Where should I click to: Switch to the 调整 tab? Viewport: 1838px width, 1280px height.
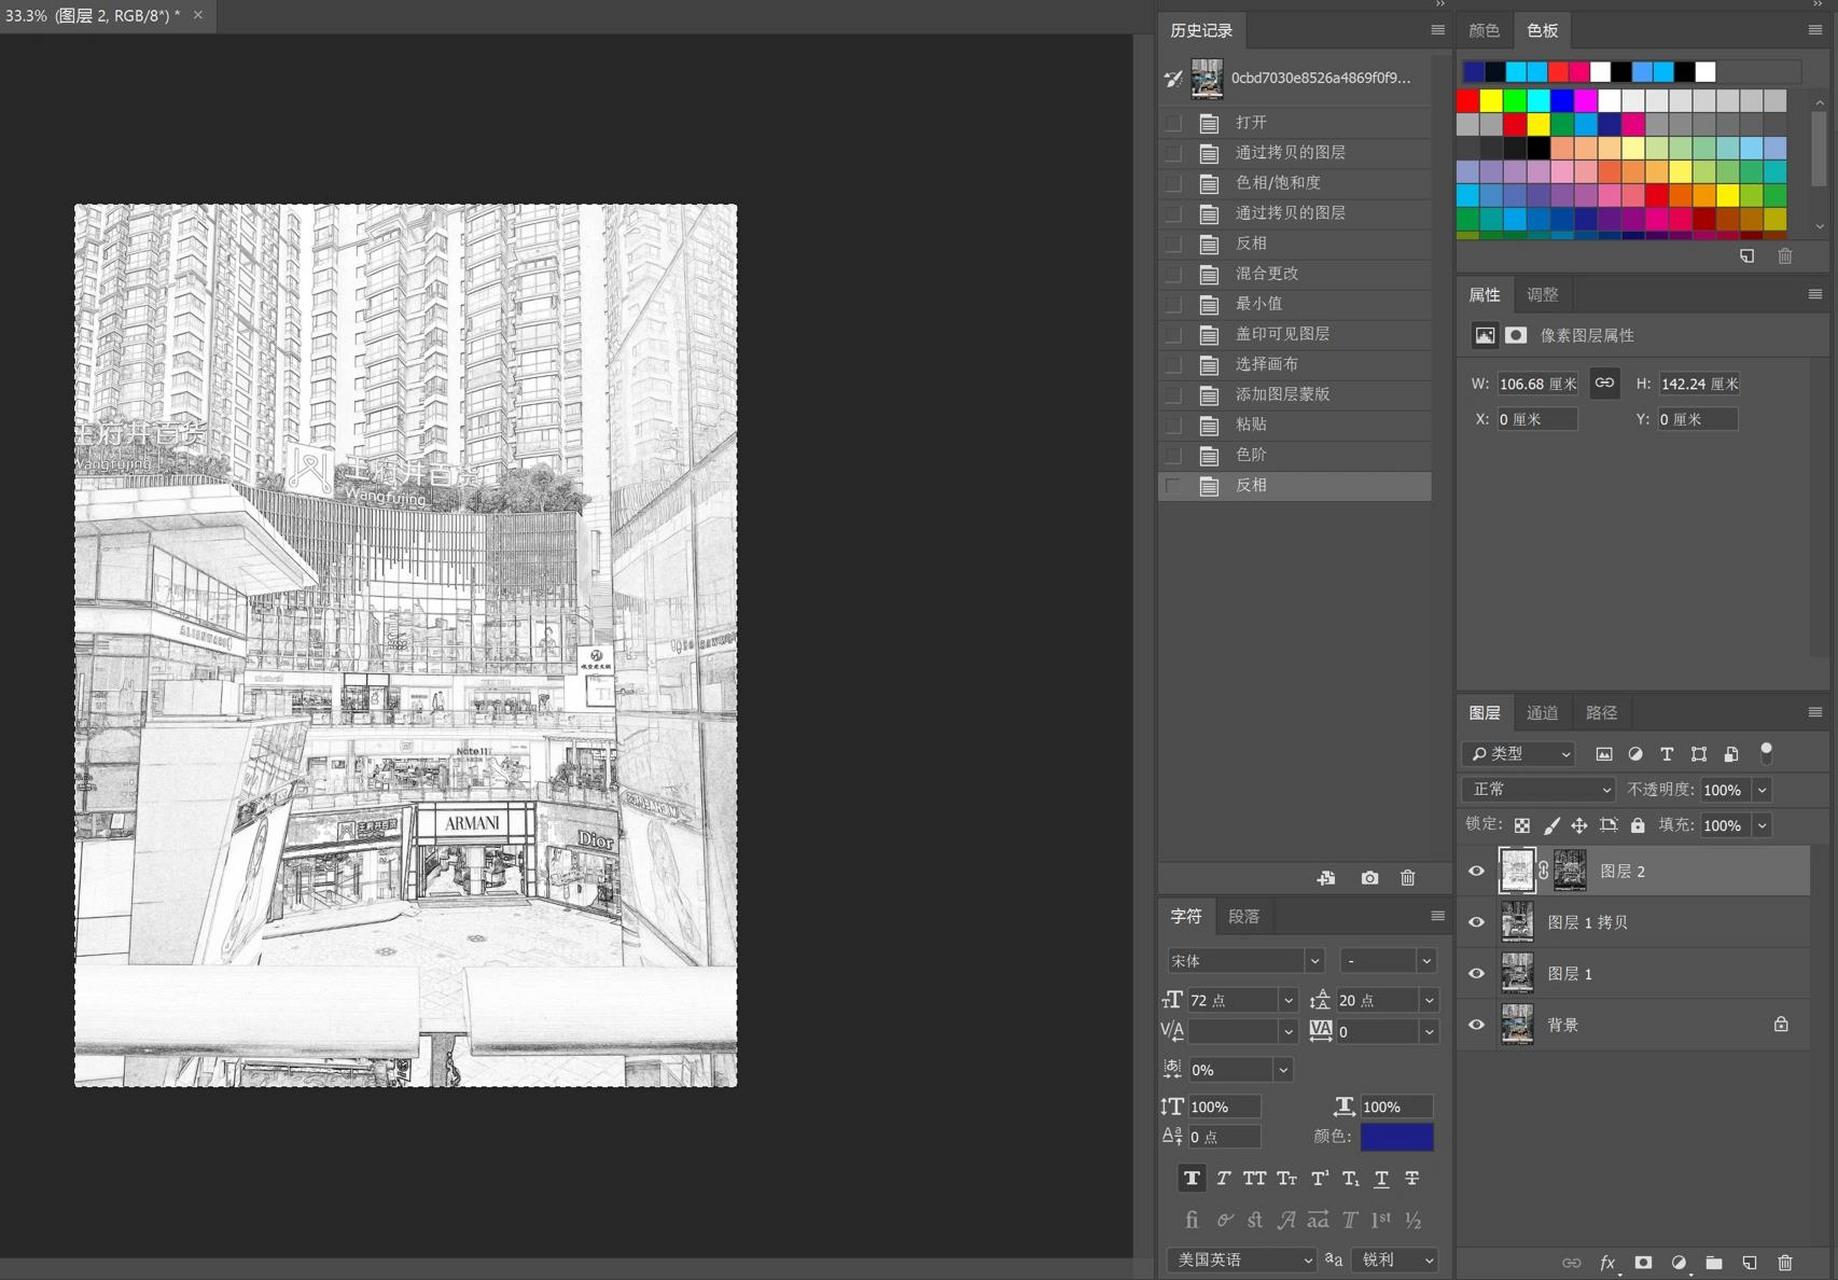point(1542,294)
